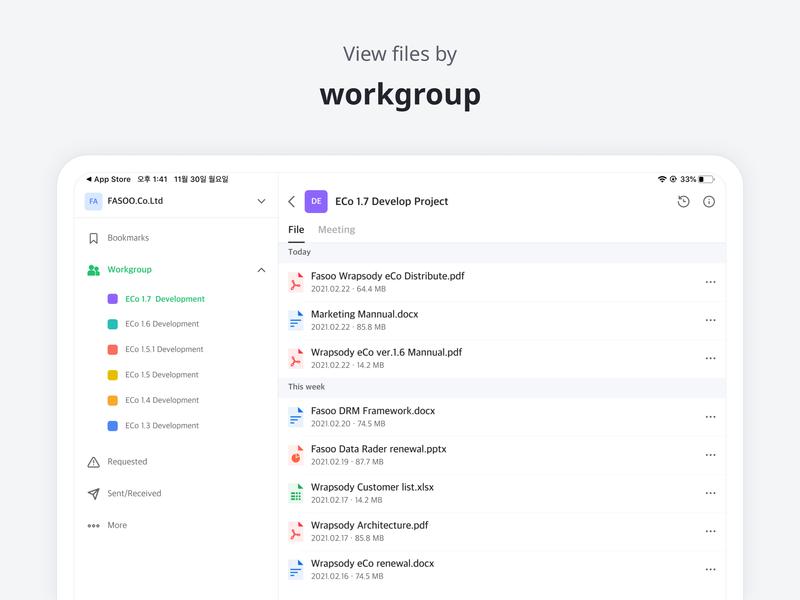Select ECo 1.7 Development workgroup
Screen dimensions: 800x600
[x=165, y=299]
